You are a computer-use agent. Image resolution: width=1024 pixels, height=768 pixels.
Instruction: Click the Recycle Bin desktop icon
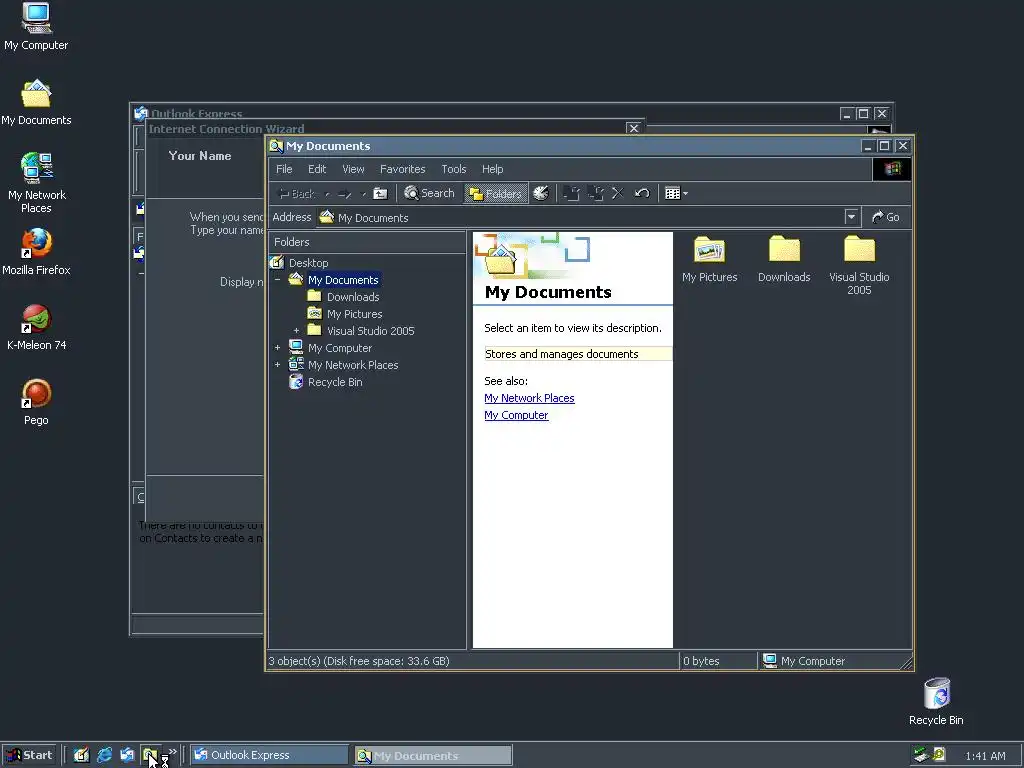[x=936, y=701]
